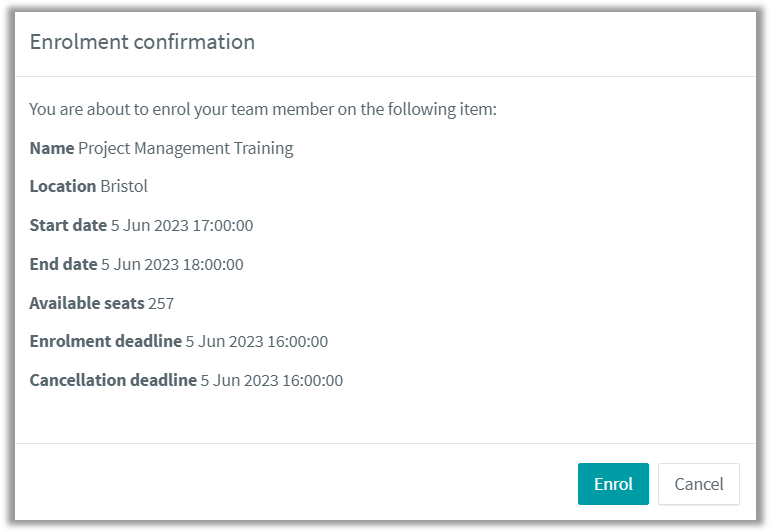The width and height of the screenshot is (771, 532).
Task: Click the Enrolment deadline date text
Action: tap(257, 342)
